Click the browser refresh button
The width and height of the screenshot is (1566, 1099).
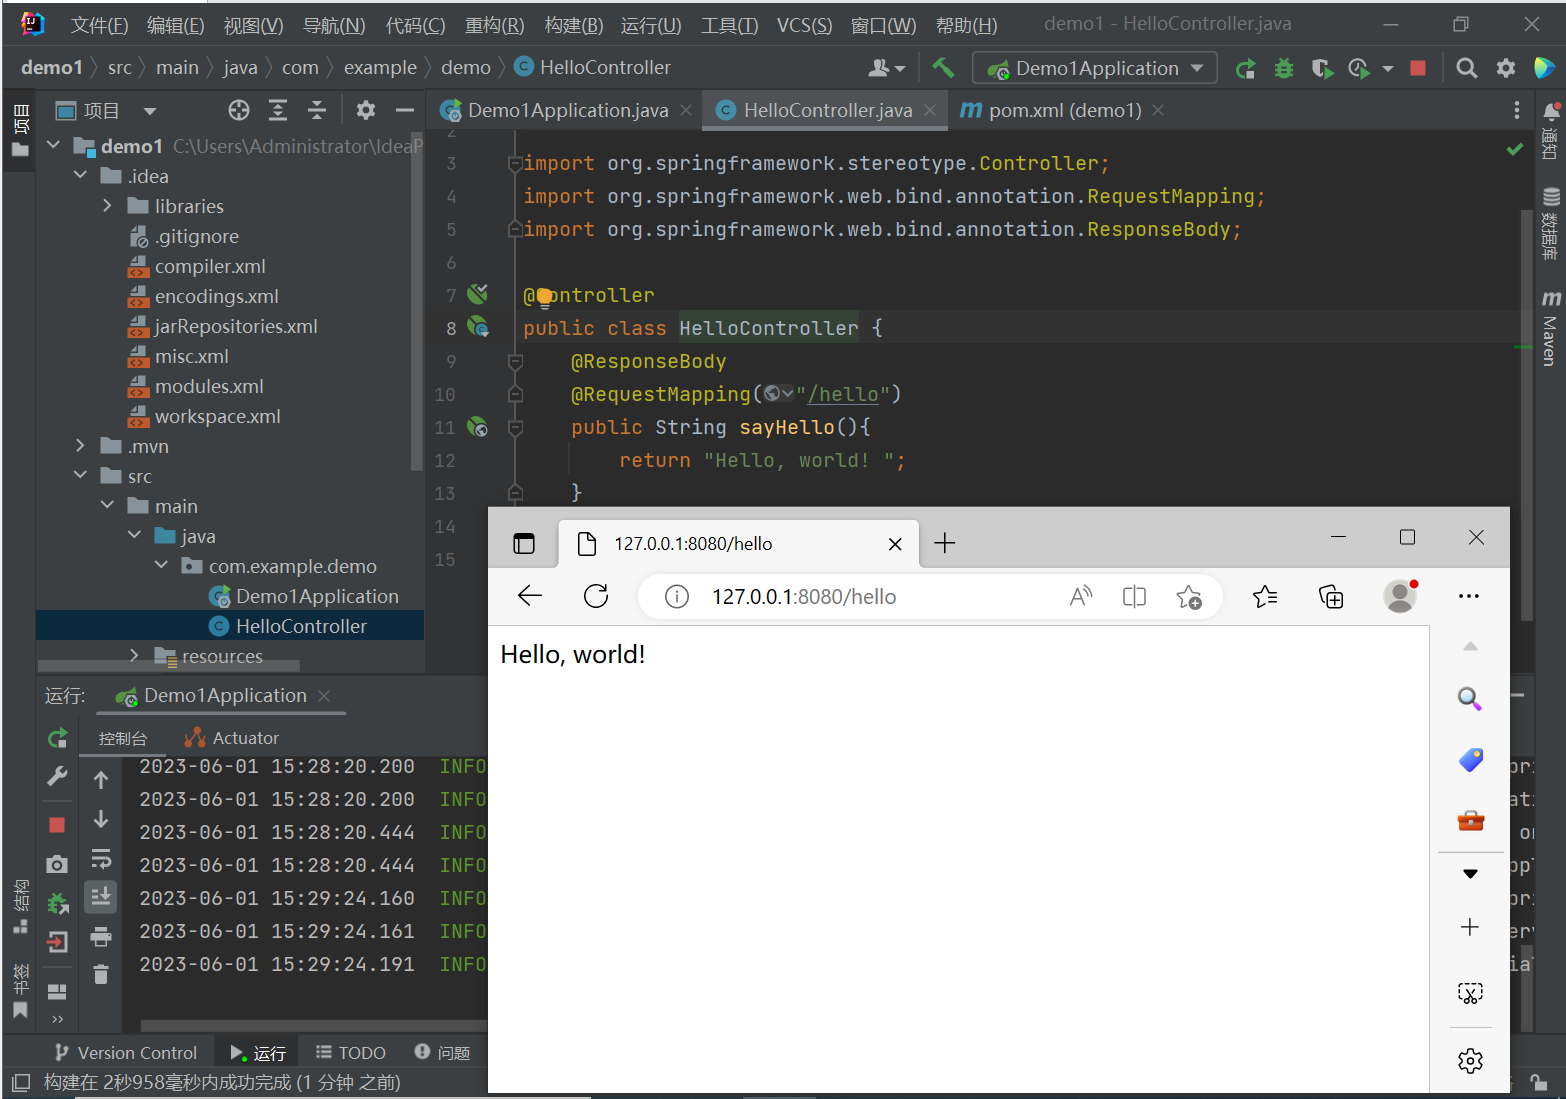(x=596, y=596)
